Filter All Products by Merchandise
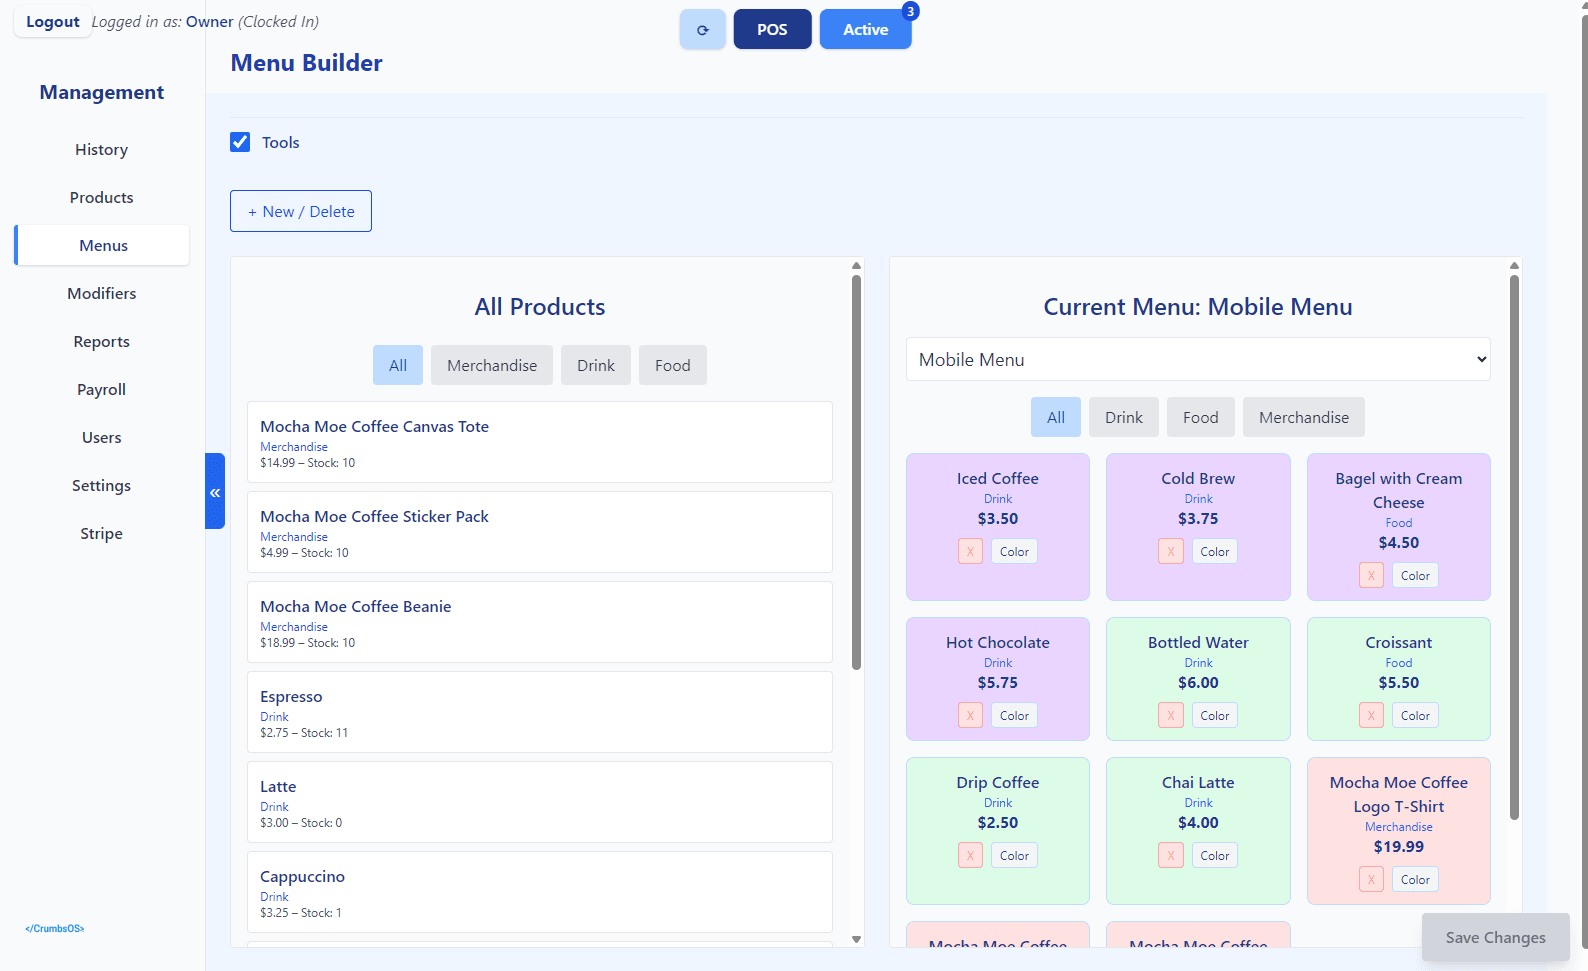1588x971 pixels. click(x=491, y=366)
